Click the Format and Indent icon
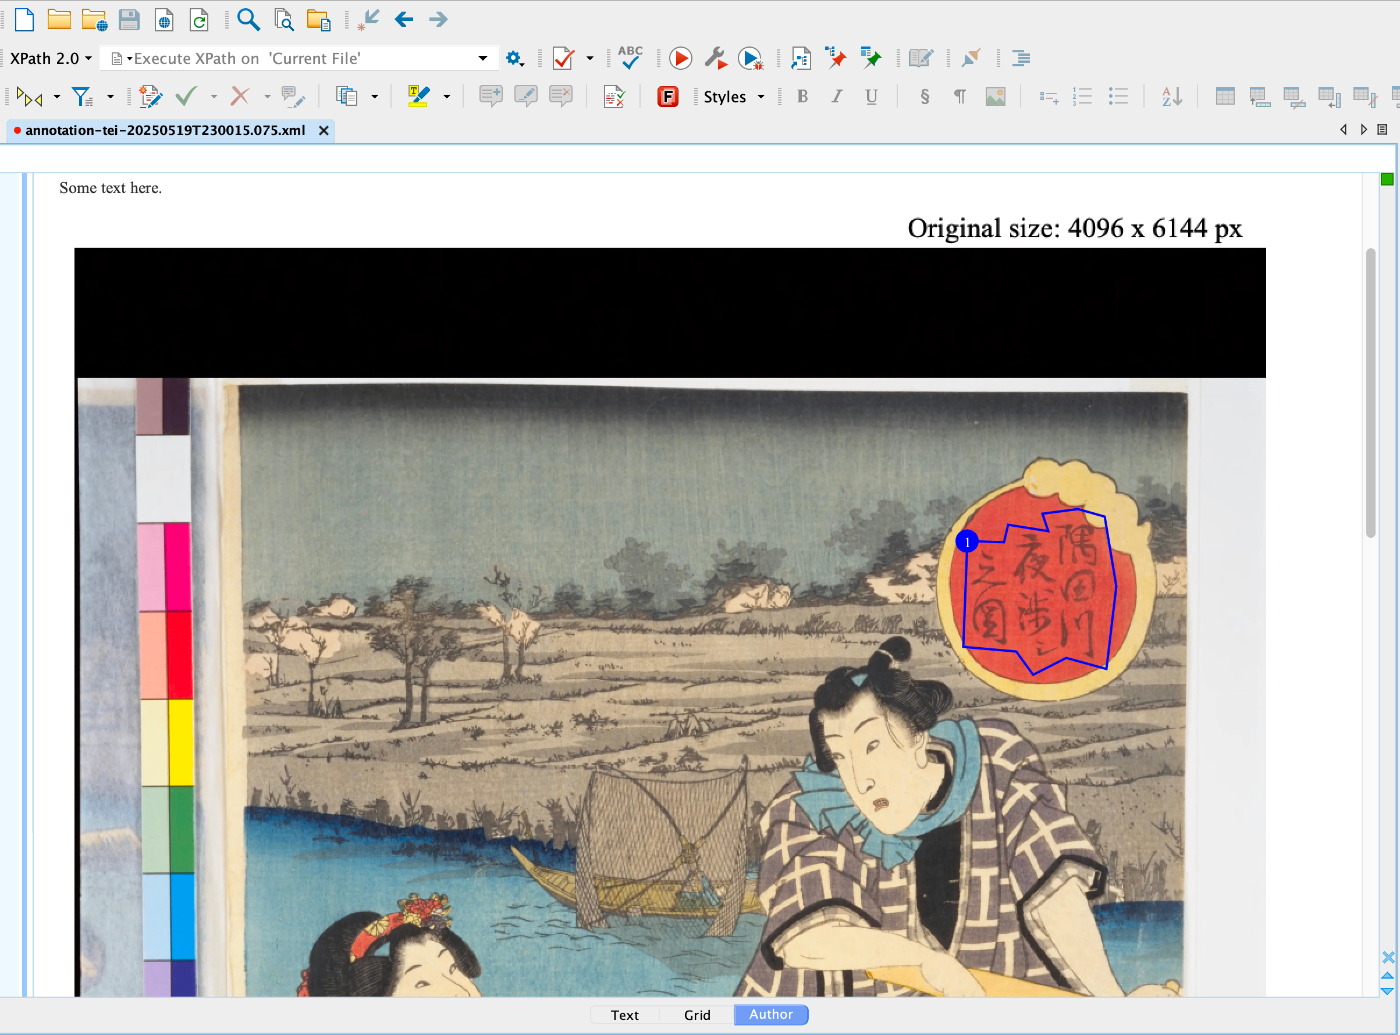Screen dimensions: 1400x1035 point(1020,58)
